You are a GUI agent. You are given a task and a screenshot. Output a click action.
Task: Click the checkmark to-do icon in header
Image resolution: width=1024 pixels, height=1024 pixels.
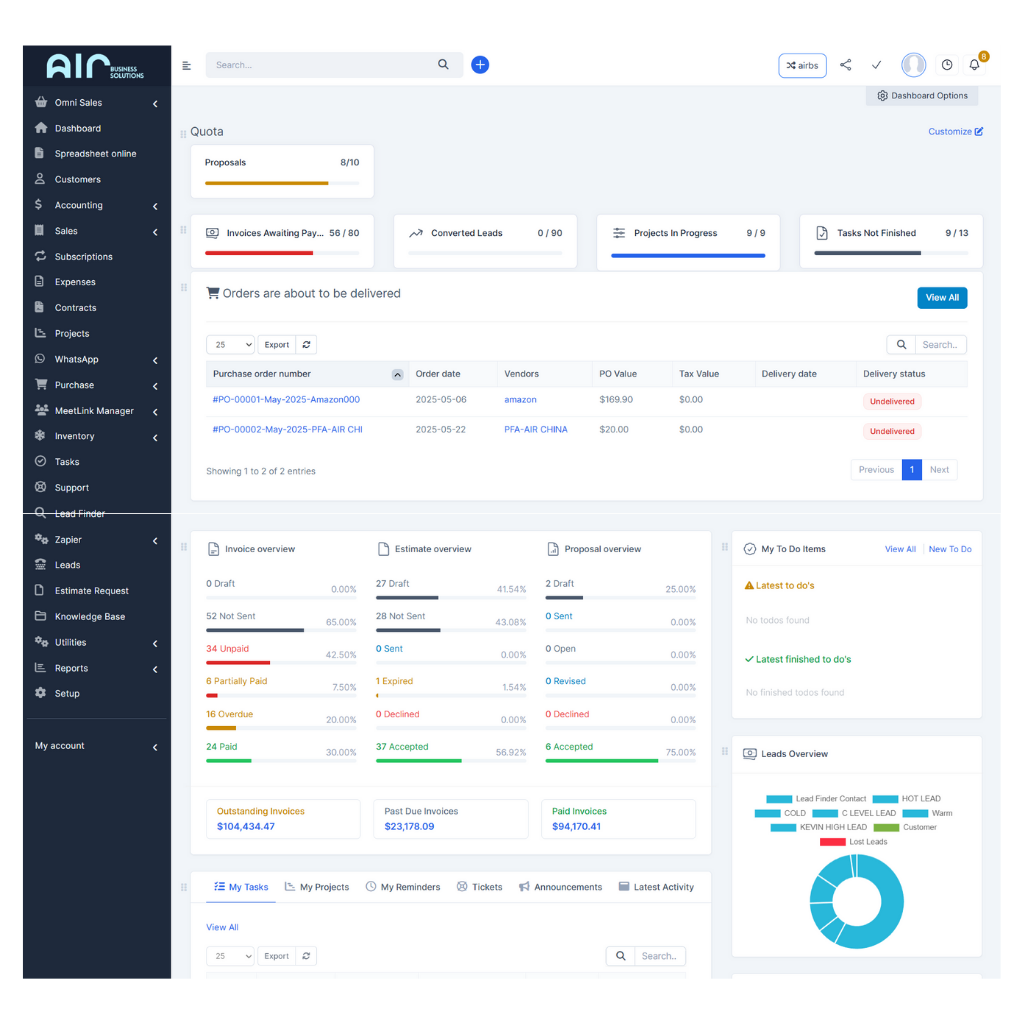[x=876, y=65]
